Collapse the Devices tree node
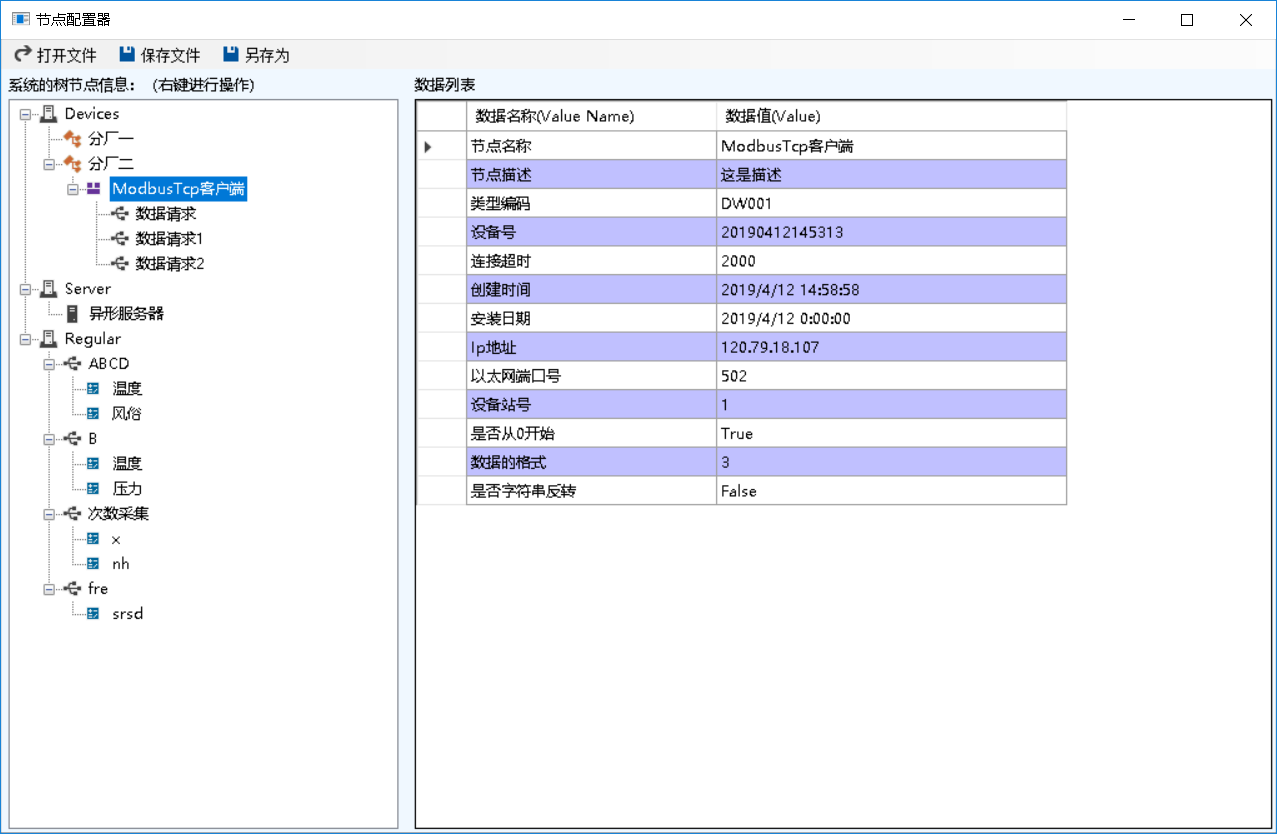Image resolution: width=1277 pixels, height=834 pixels. coord(25,114)
